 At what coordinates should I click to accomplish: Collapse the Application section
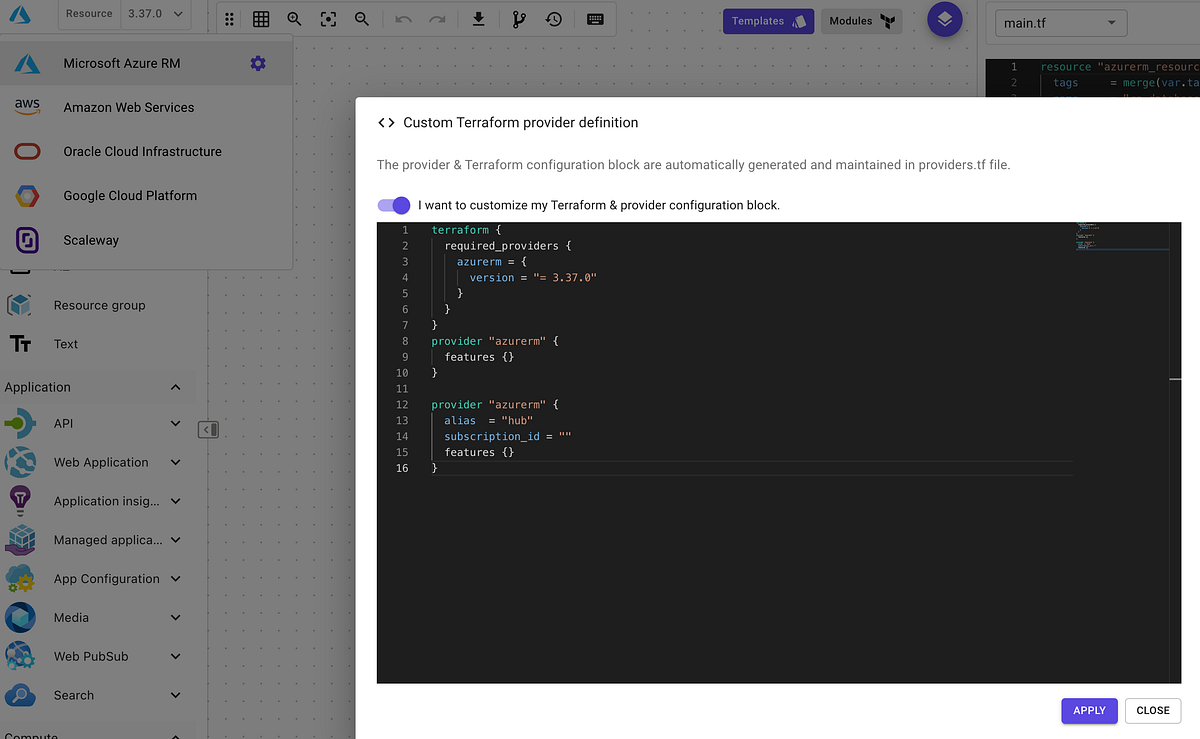175,387
